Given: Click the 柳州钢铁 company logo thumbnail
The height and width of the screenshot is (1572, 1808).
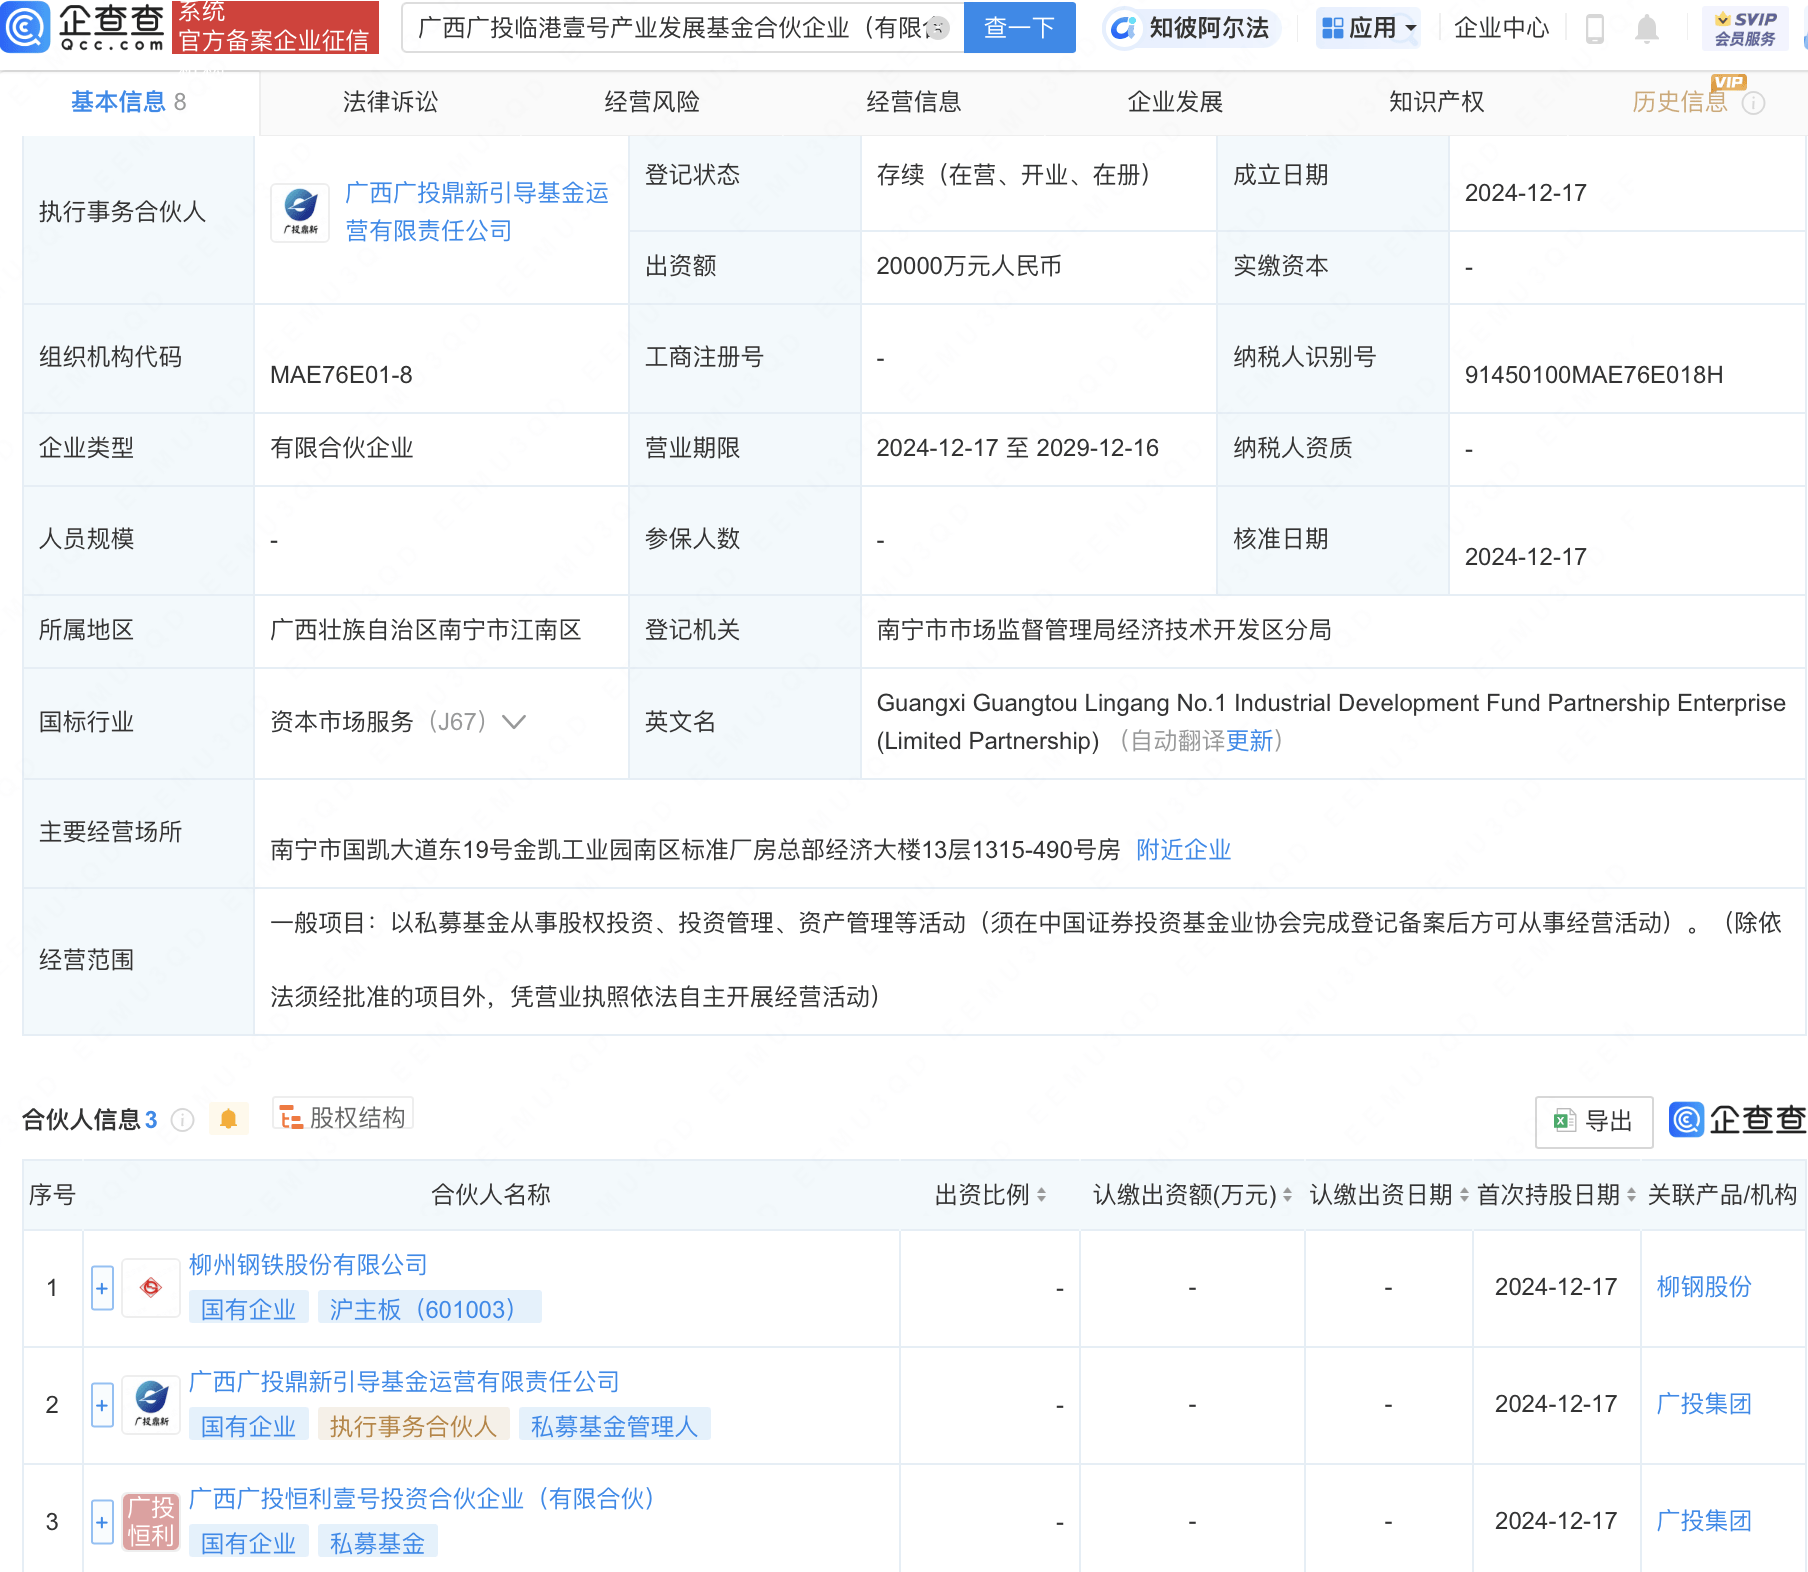Looking at the screenshot, I should [151, 1288].
